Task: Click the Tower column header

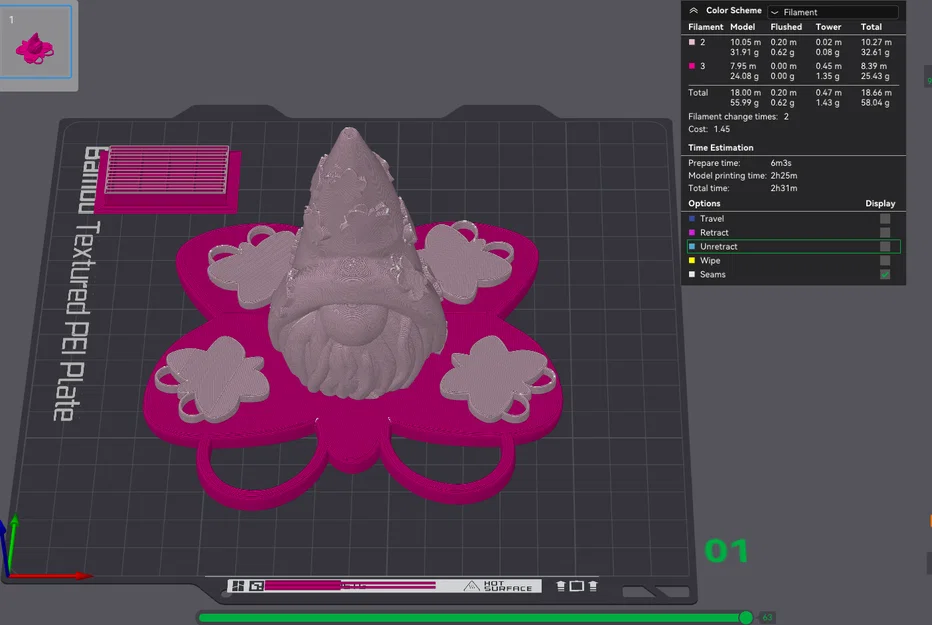Action: coord(828,27)
